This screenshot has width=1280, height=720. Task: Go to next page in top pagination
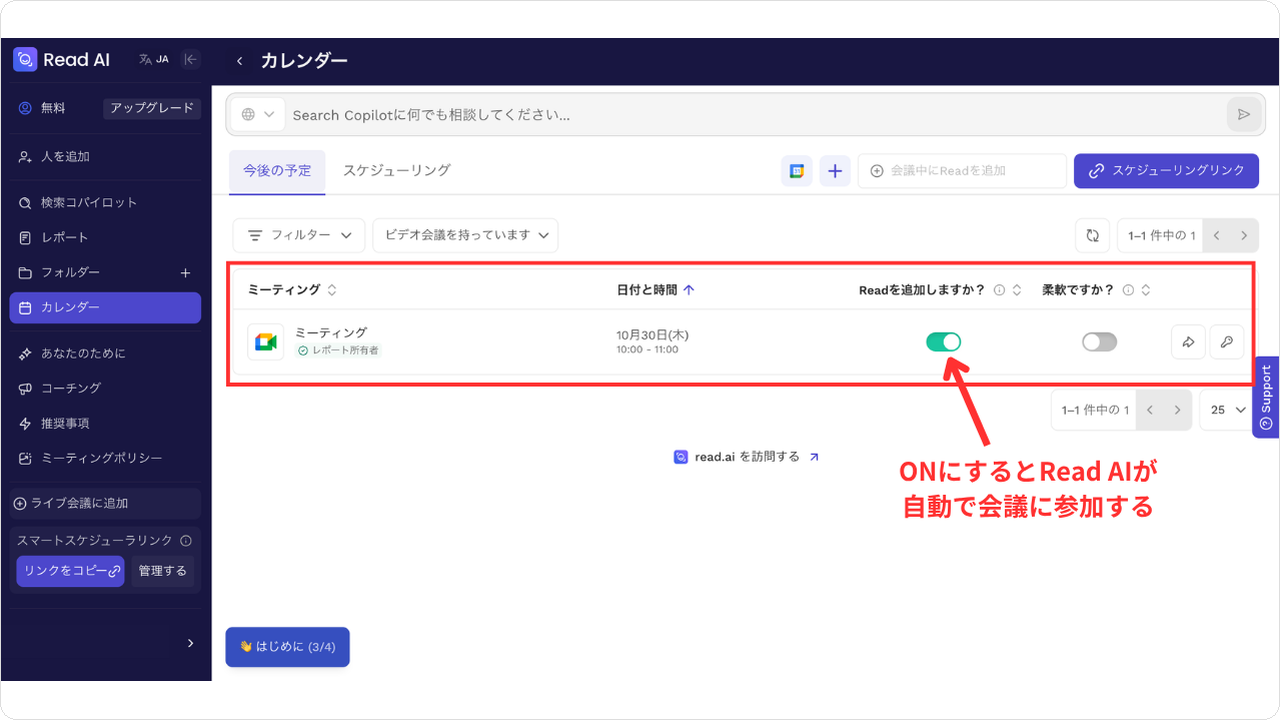point(1244,236)
